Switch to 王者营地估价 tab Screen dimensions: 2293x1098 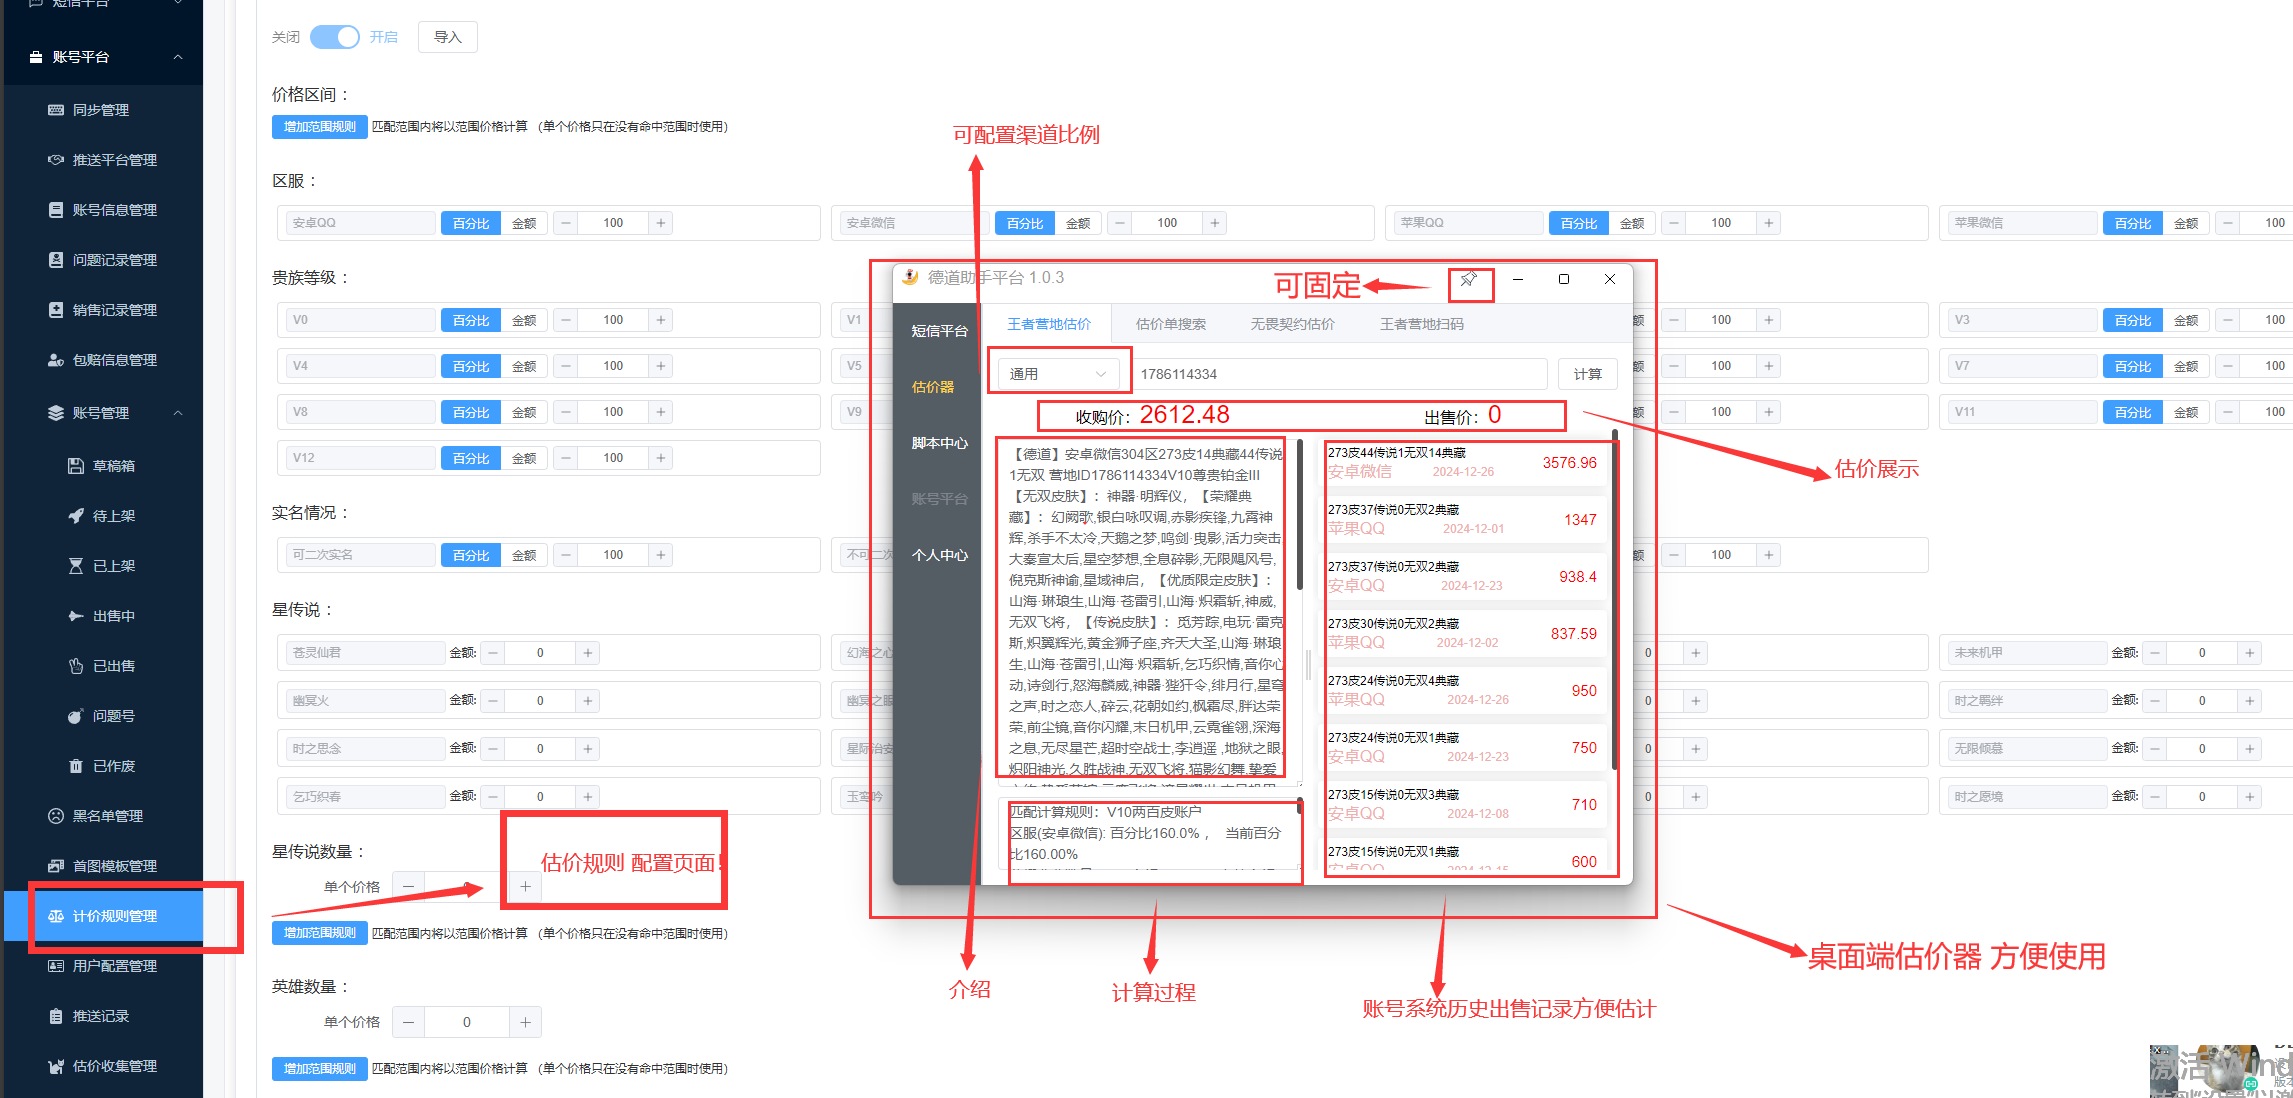[1048, 324]
